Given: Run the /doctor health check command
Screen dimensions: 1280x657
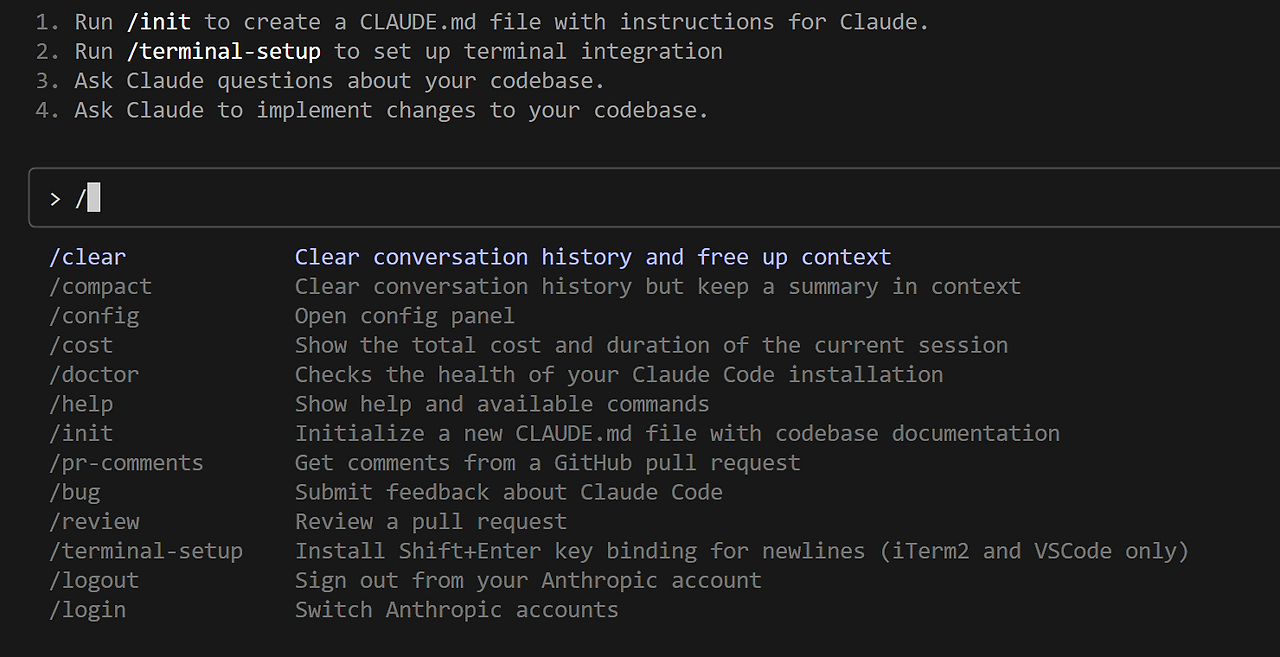Looking at the screenshot, I should pos(94,374).
